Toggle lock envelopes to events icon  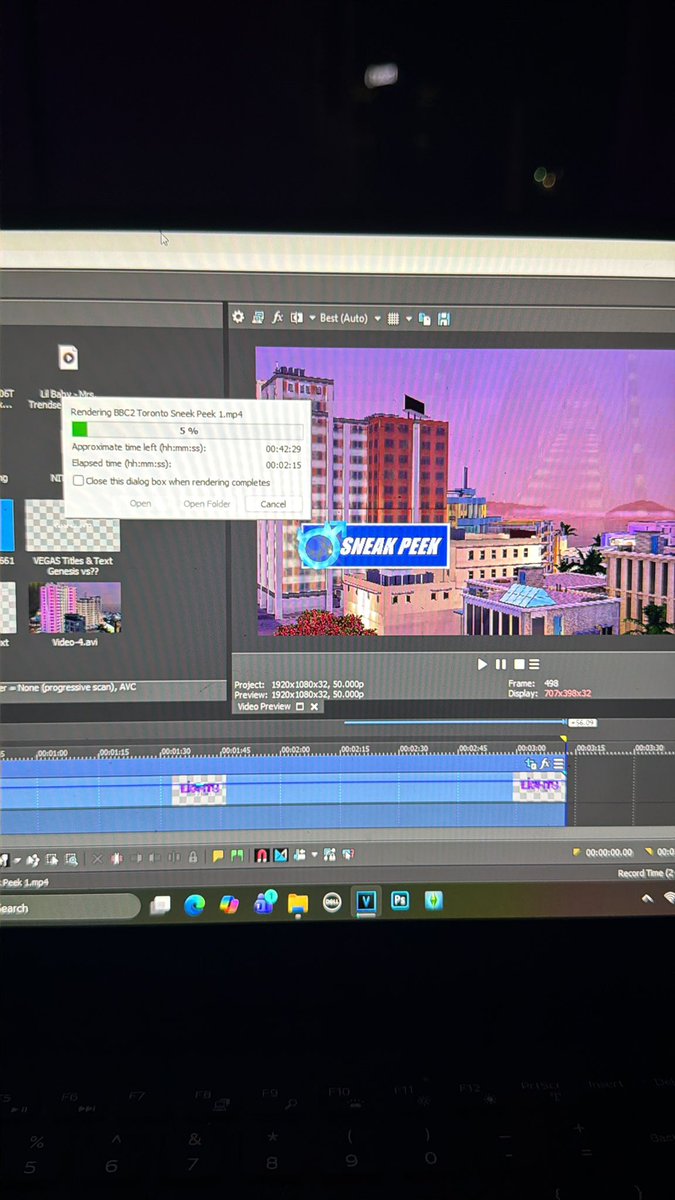point(330,855)
